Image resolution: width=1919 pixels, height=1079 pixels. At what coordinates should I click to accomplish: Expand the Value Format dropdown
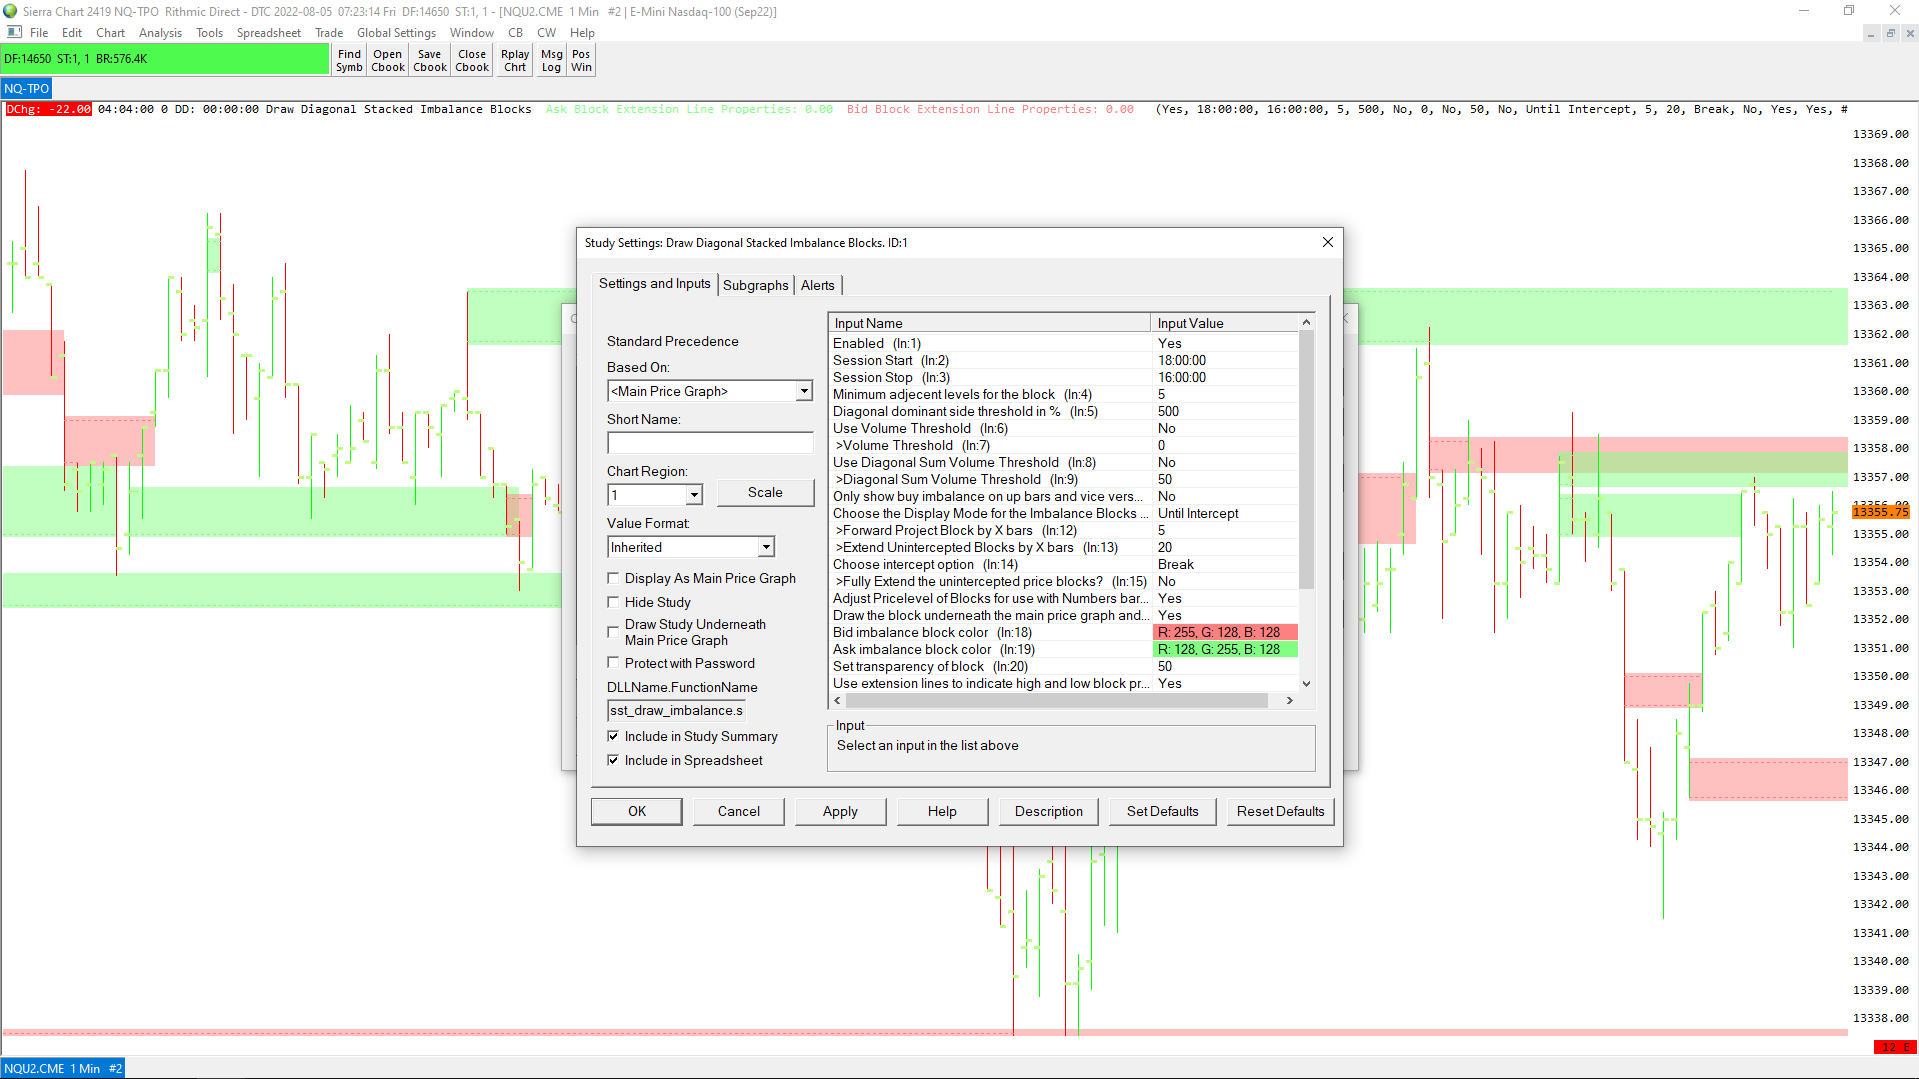point(766,547)
